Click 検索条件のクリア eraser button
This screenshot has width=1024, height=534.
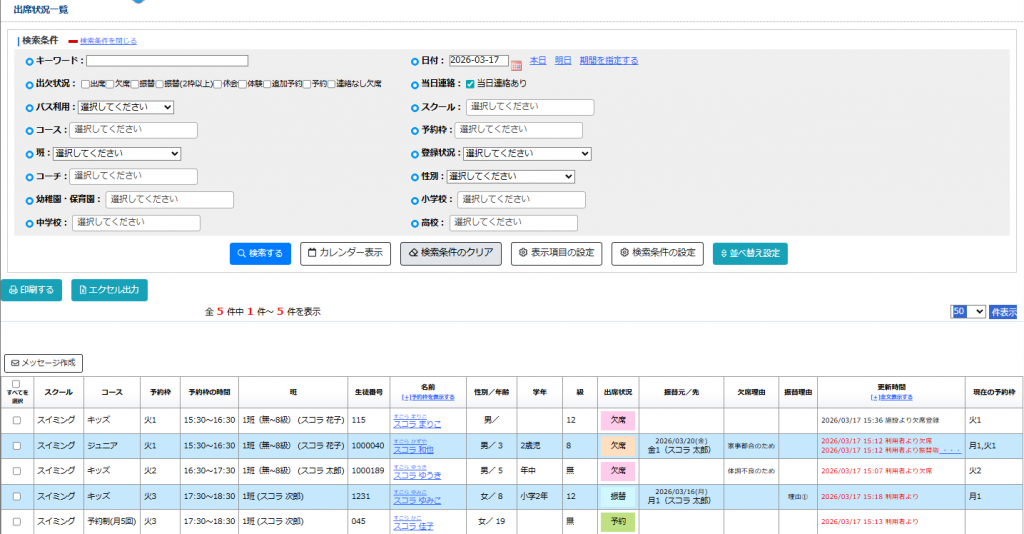[451, 253]
